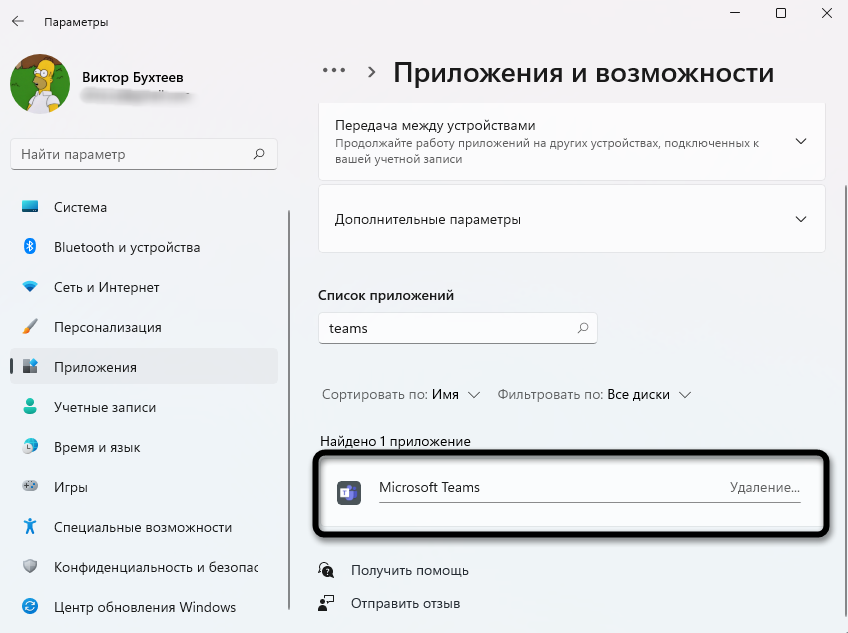Screen dimensions: 848x633
Task: Open the "Сортировать по: Имя" dropdown
Action: point(401,395)
